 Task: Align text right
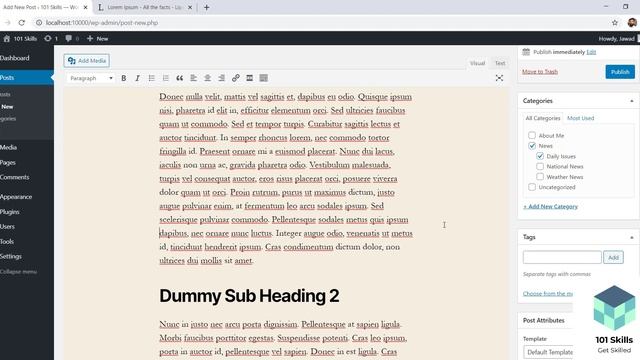[x=221, y=78]
